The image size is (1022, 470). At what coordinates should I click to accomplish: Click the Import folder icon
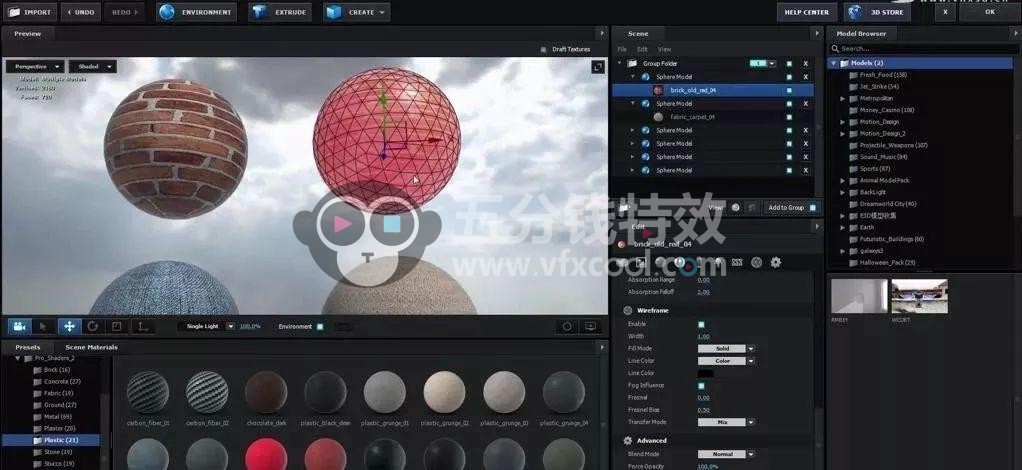click(x=14, y=12)
